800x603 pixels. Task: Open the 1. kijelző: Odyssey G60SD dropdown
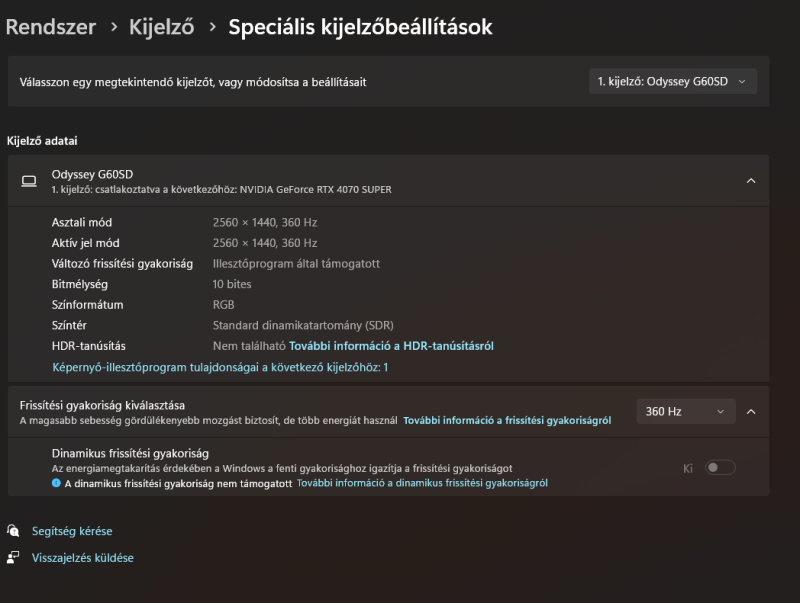[x=672, y=82]
